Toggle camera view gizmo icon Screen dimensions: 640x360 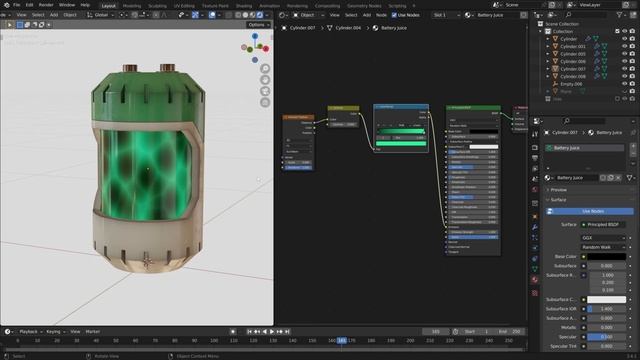point(265,91)
